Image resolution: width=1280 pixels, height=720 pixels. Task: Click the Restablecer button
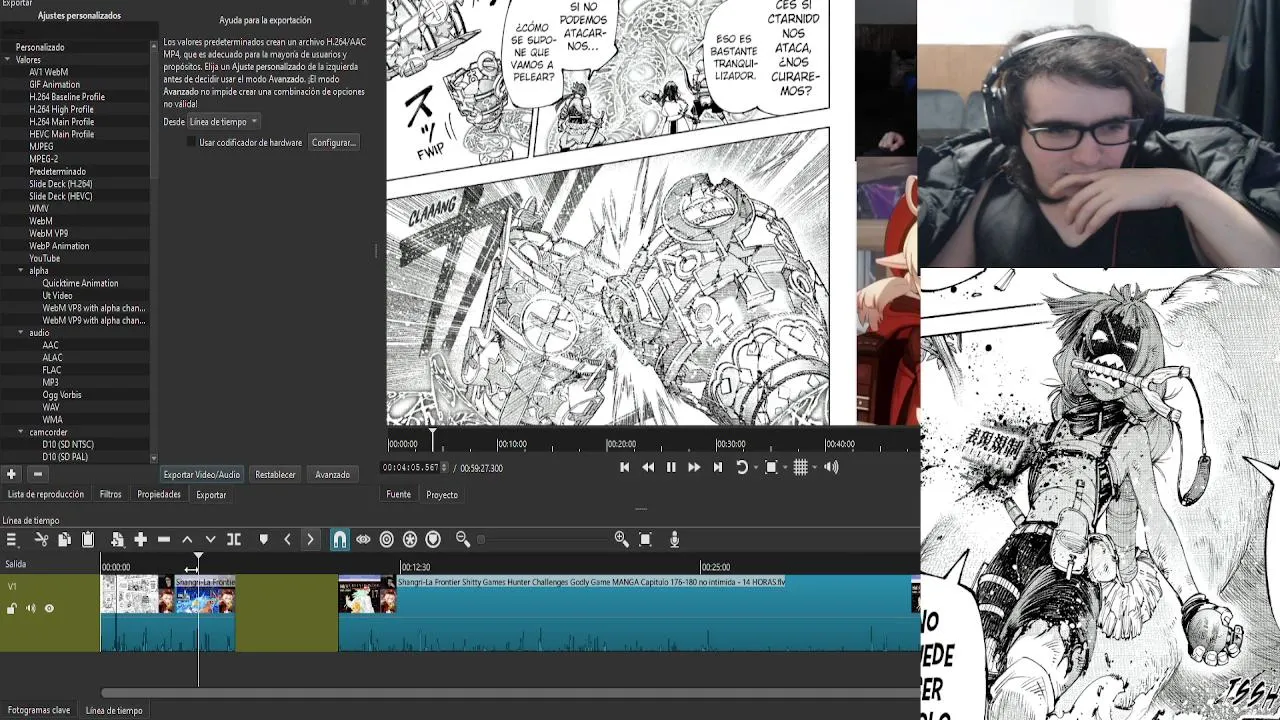pos(275,475)
